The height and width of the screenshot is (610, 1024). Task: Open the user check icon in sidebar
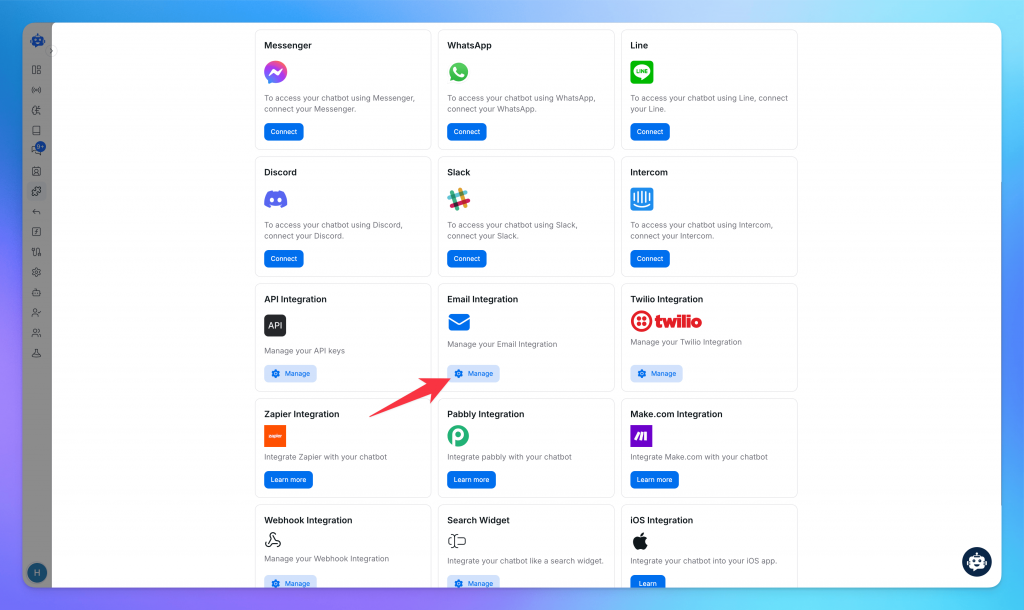pos(37,313)
